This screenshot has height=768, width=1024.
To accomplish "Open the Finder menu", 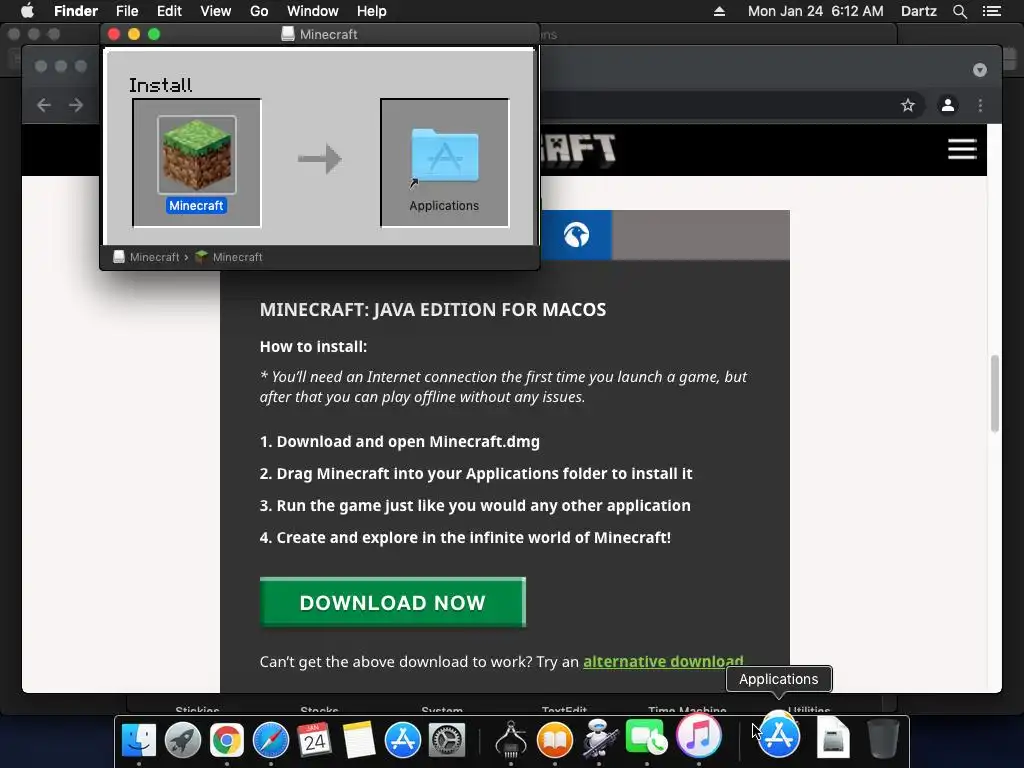I will (76, 11).
